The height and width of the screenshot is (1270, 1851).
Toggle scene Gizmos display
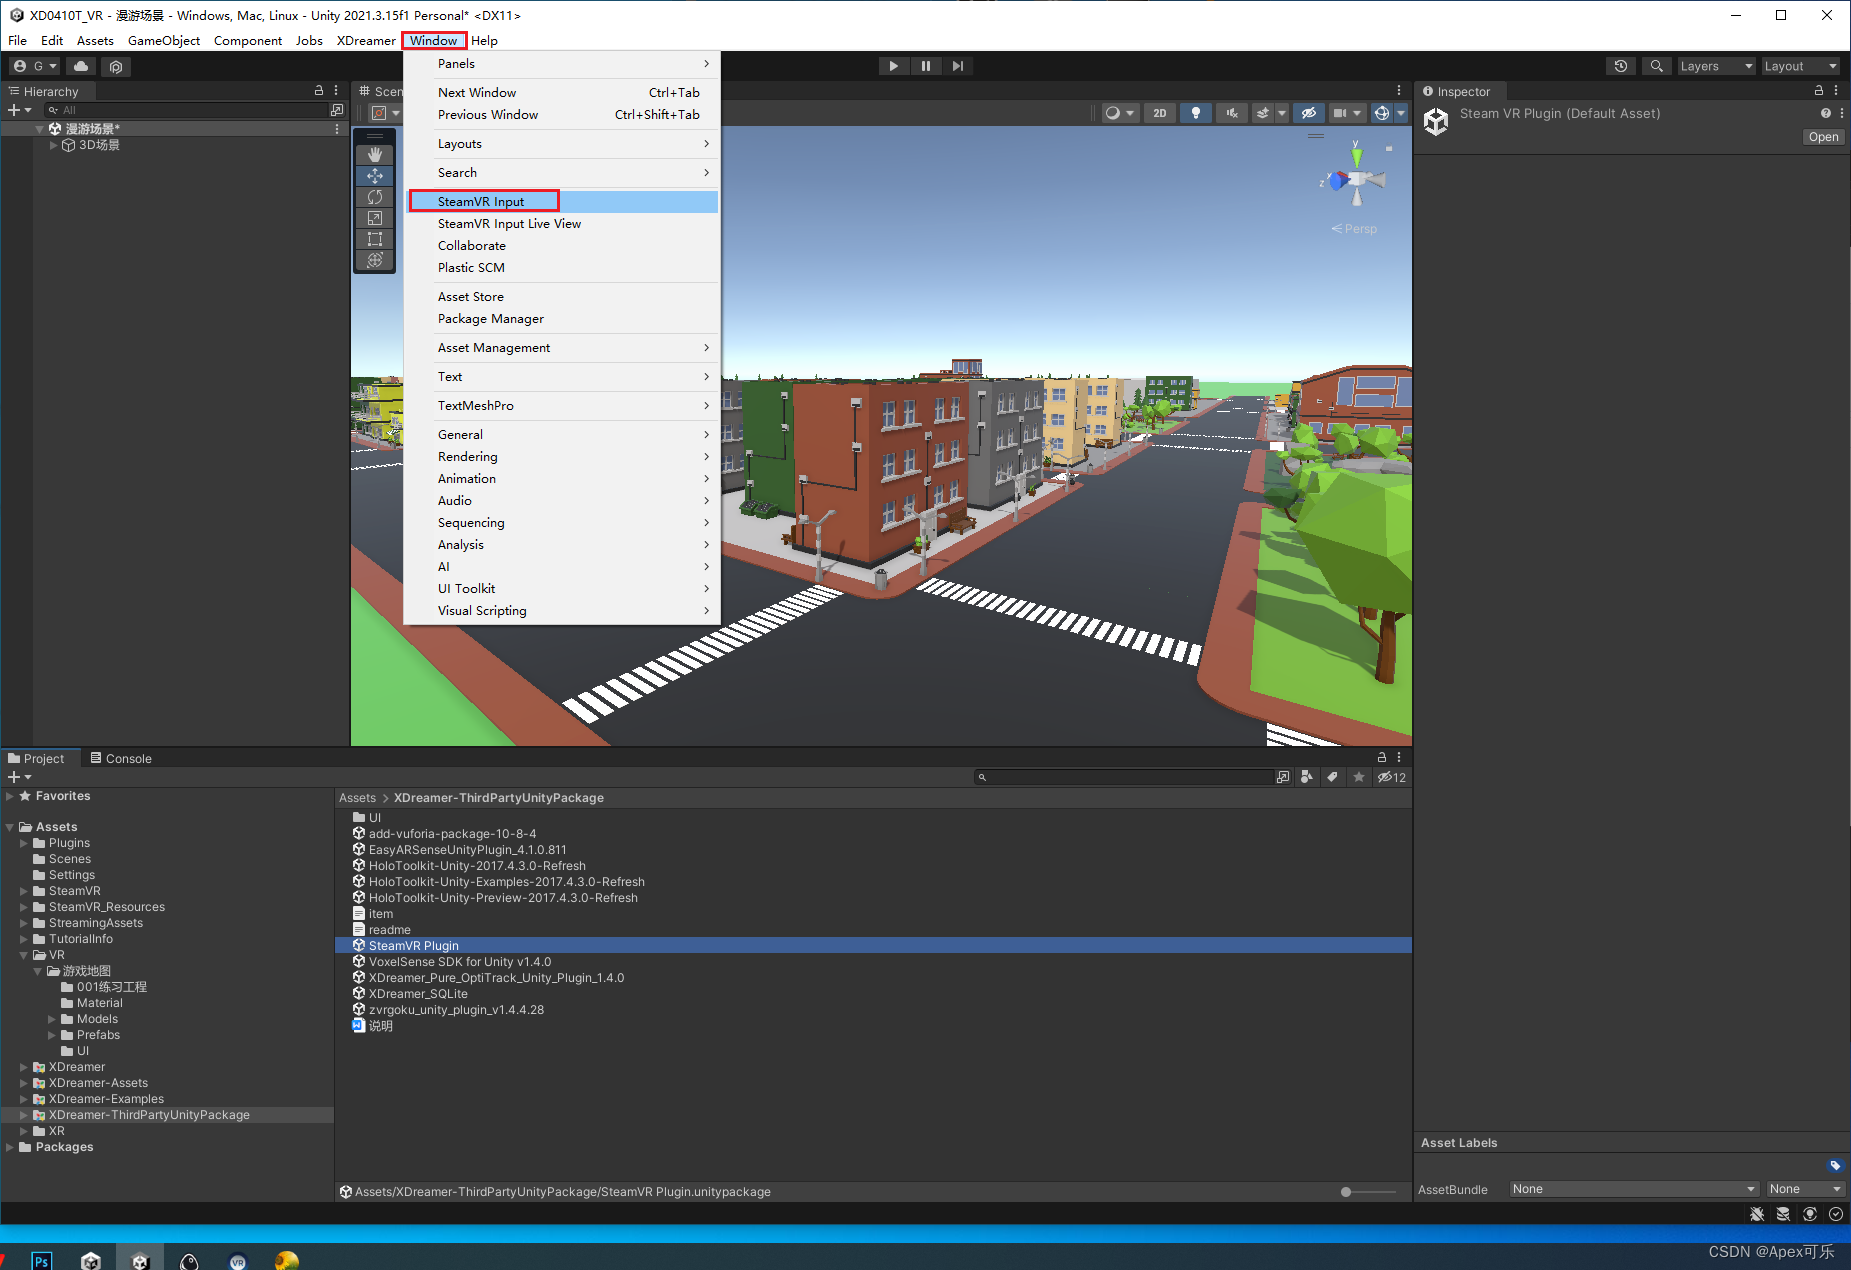(1382, 113)
